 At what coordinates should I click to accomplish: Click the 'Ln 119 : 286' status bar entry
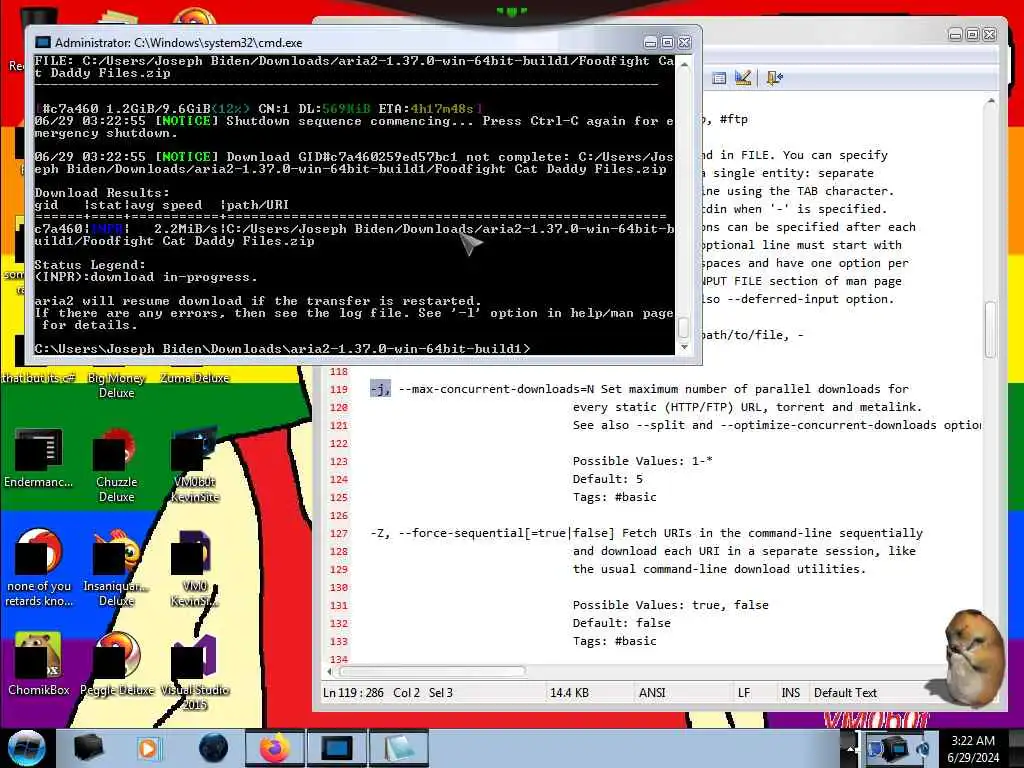353,692
